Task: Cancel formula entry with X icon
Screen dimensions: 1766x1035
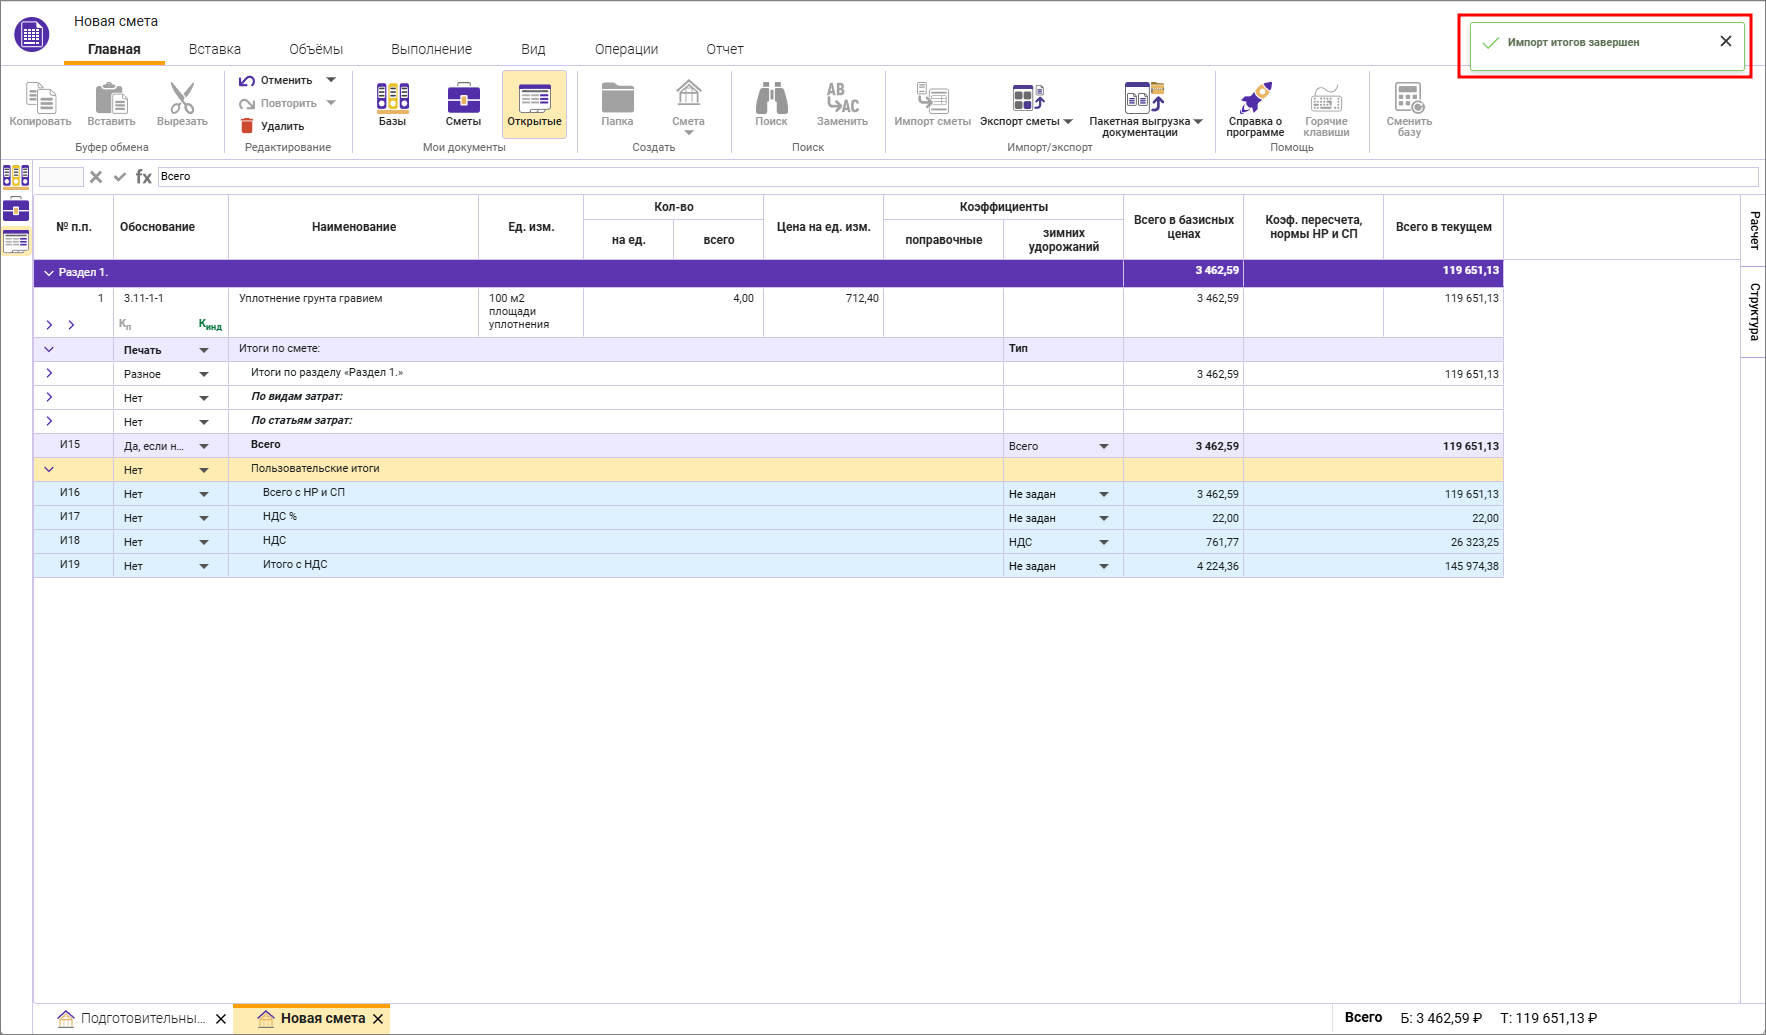Action: click(x=96, y=177)
